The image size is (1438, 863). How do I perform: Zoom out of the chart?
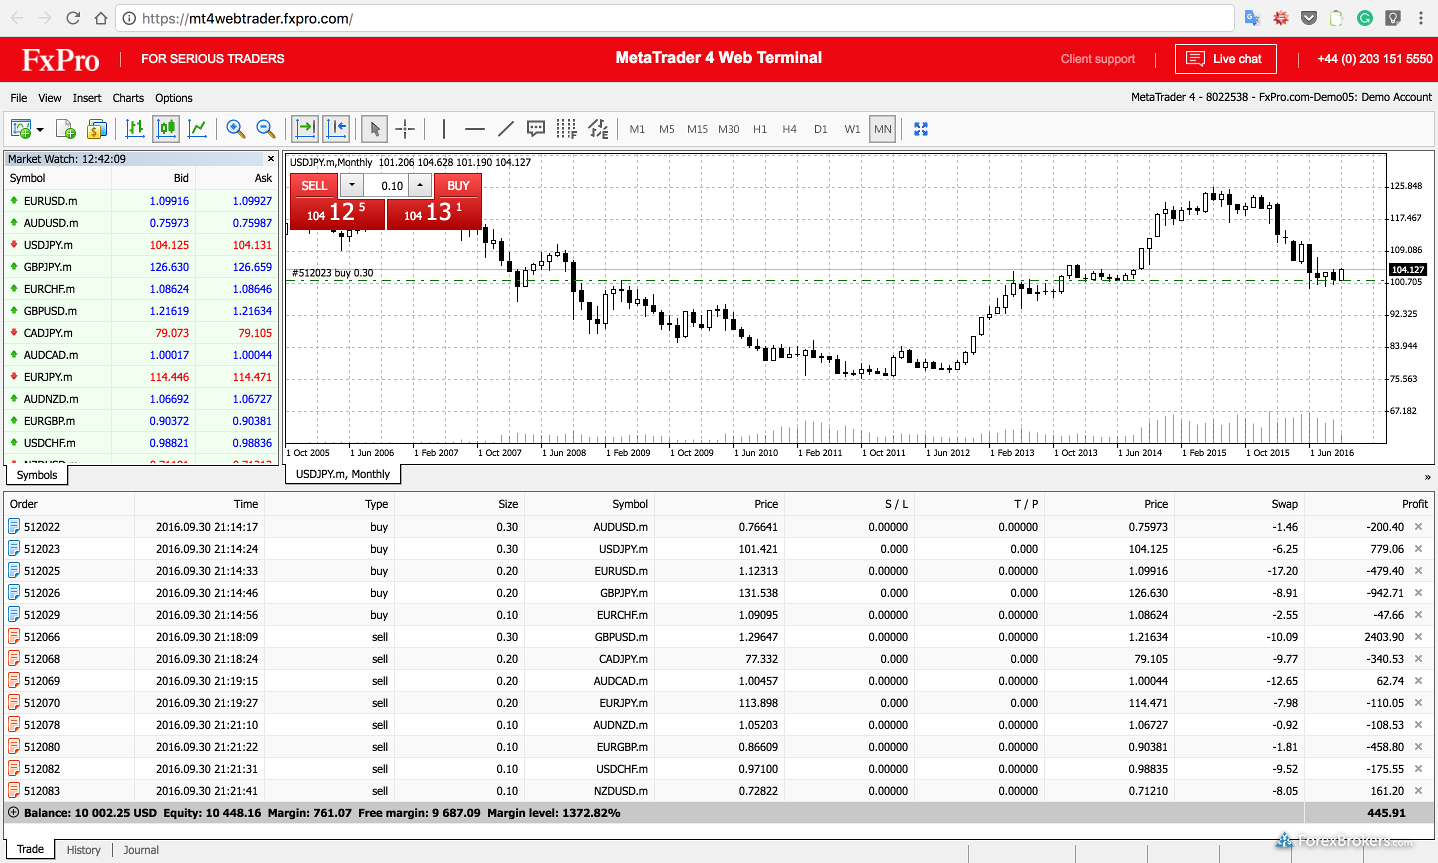point(266,129)
